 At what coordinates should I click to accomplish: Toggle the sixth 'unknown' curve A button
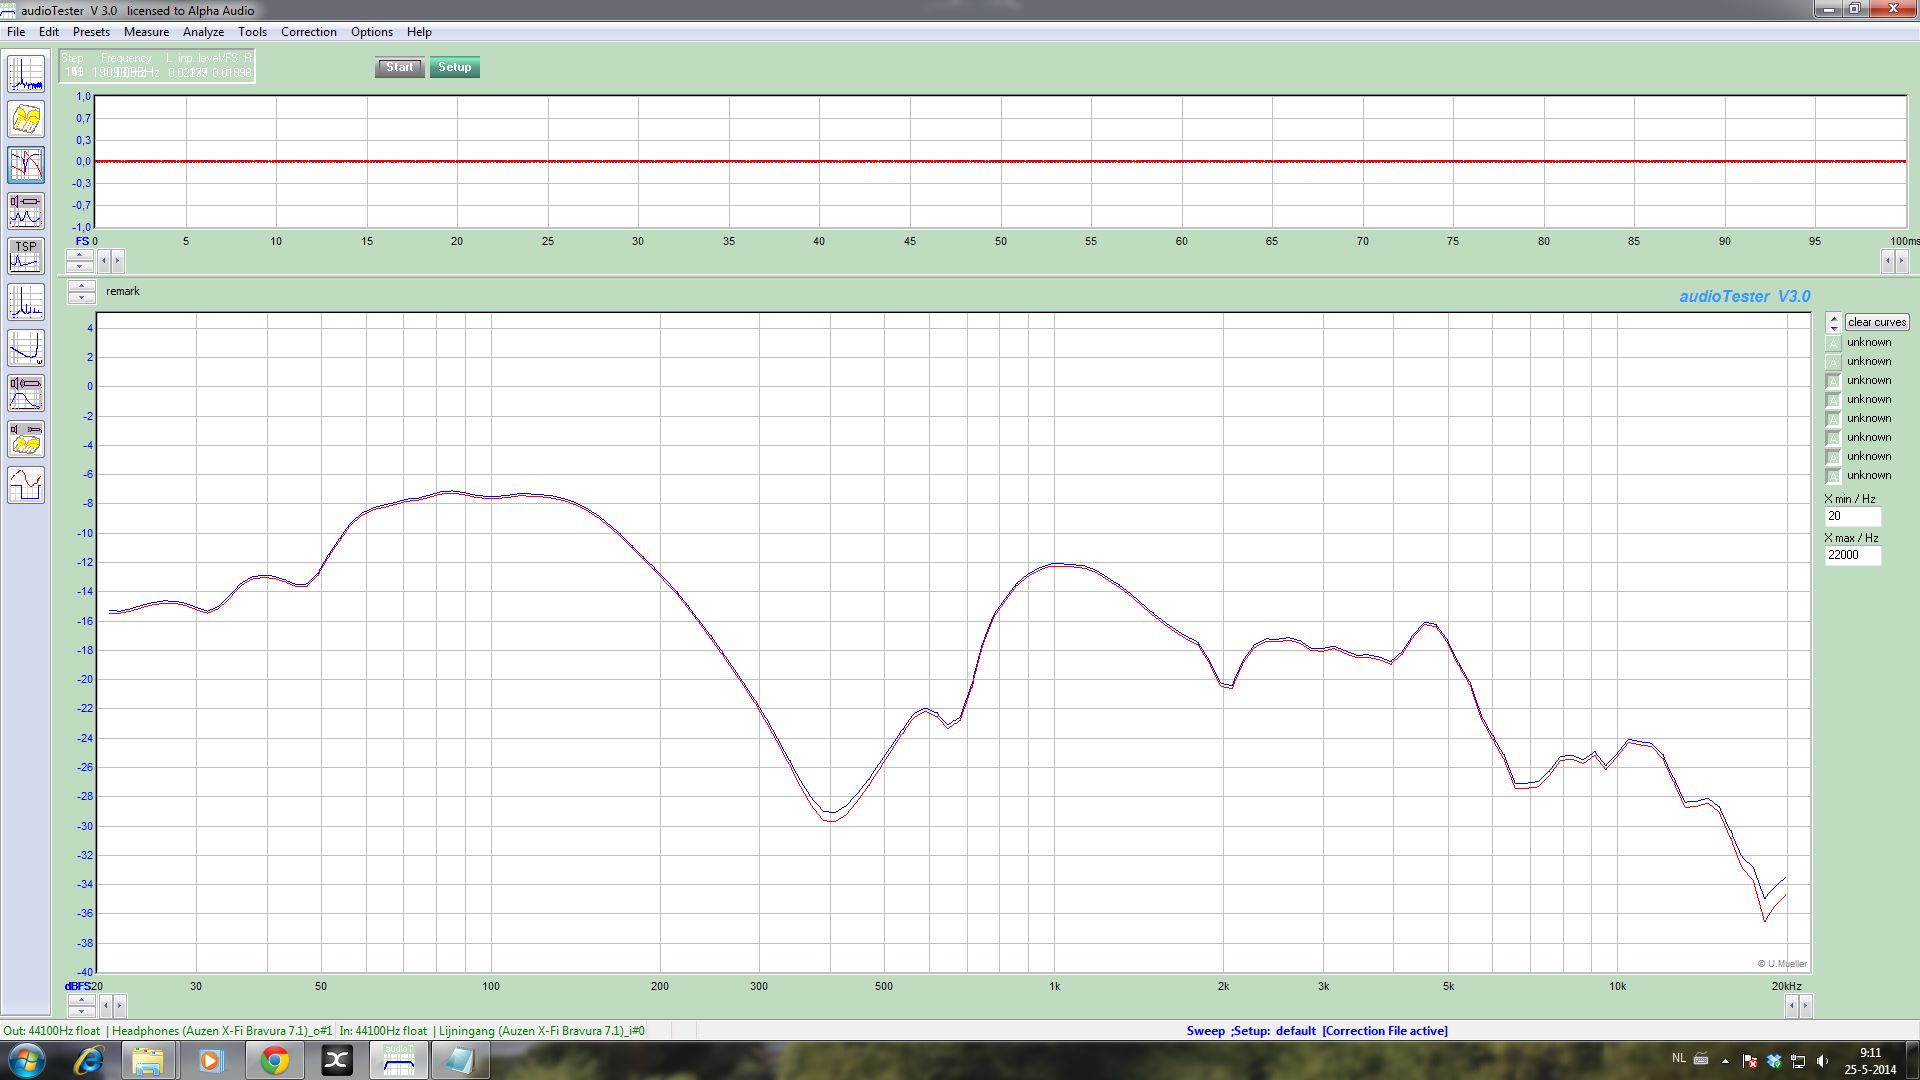[x=1833, y=438]
